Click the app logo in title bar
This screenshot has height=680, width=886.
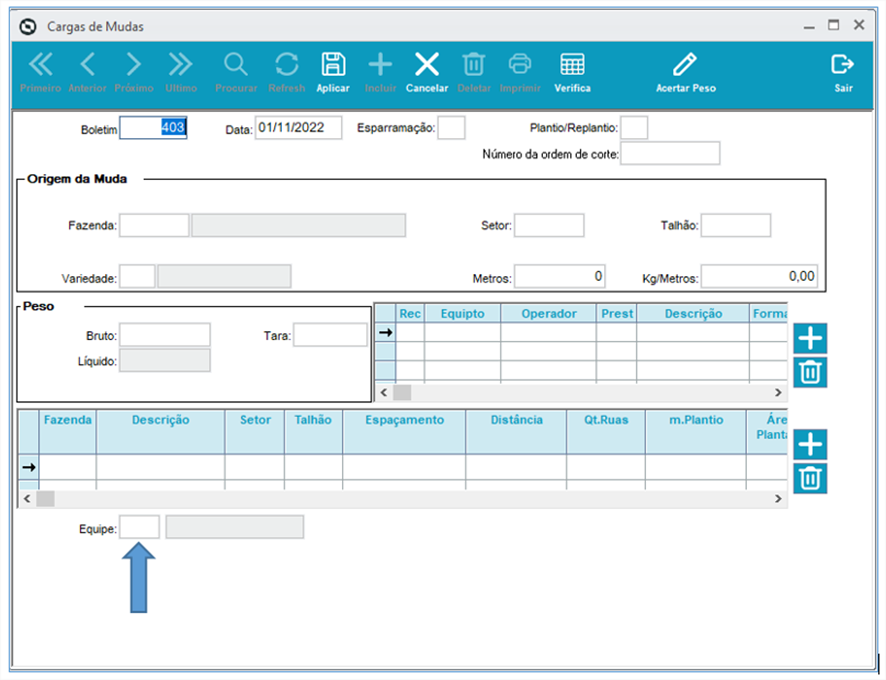pyautogui.click(x=28, y=27)
